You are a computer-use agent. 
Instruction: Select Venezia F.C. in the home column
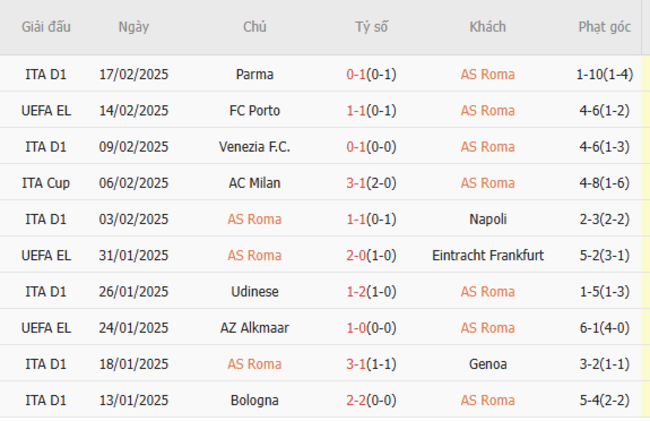[x=255, y=147]
